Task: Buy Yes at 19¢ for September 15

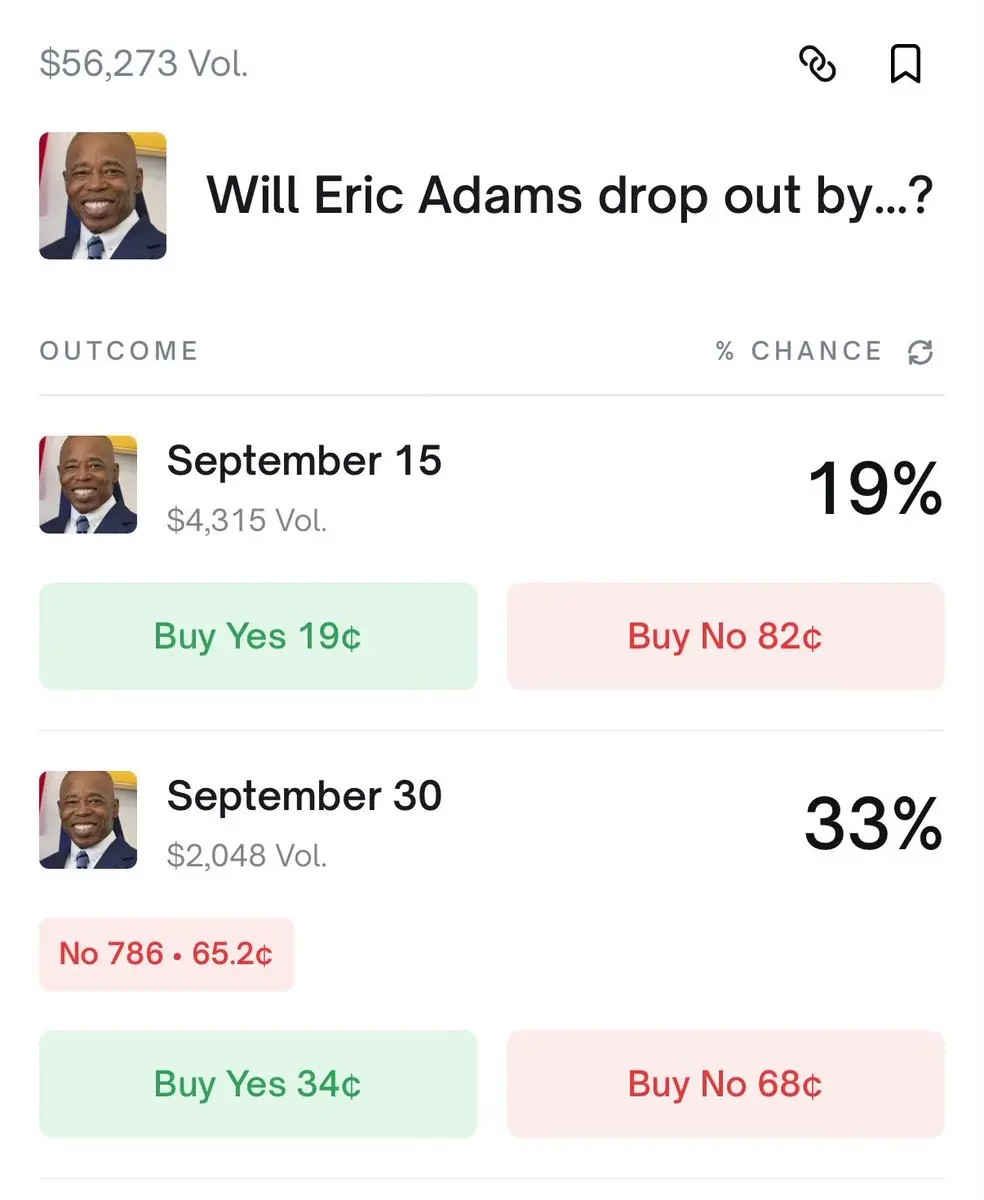Action: click(x=258, y=636)
